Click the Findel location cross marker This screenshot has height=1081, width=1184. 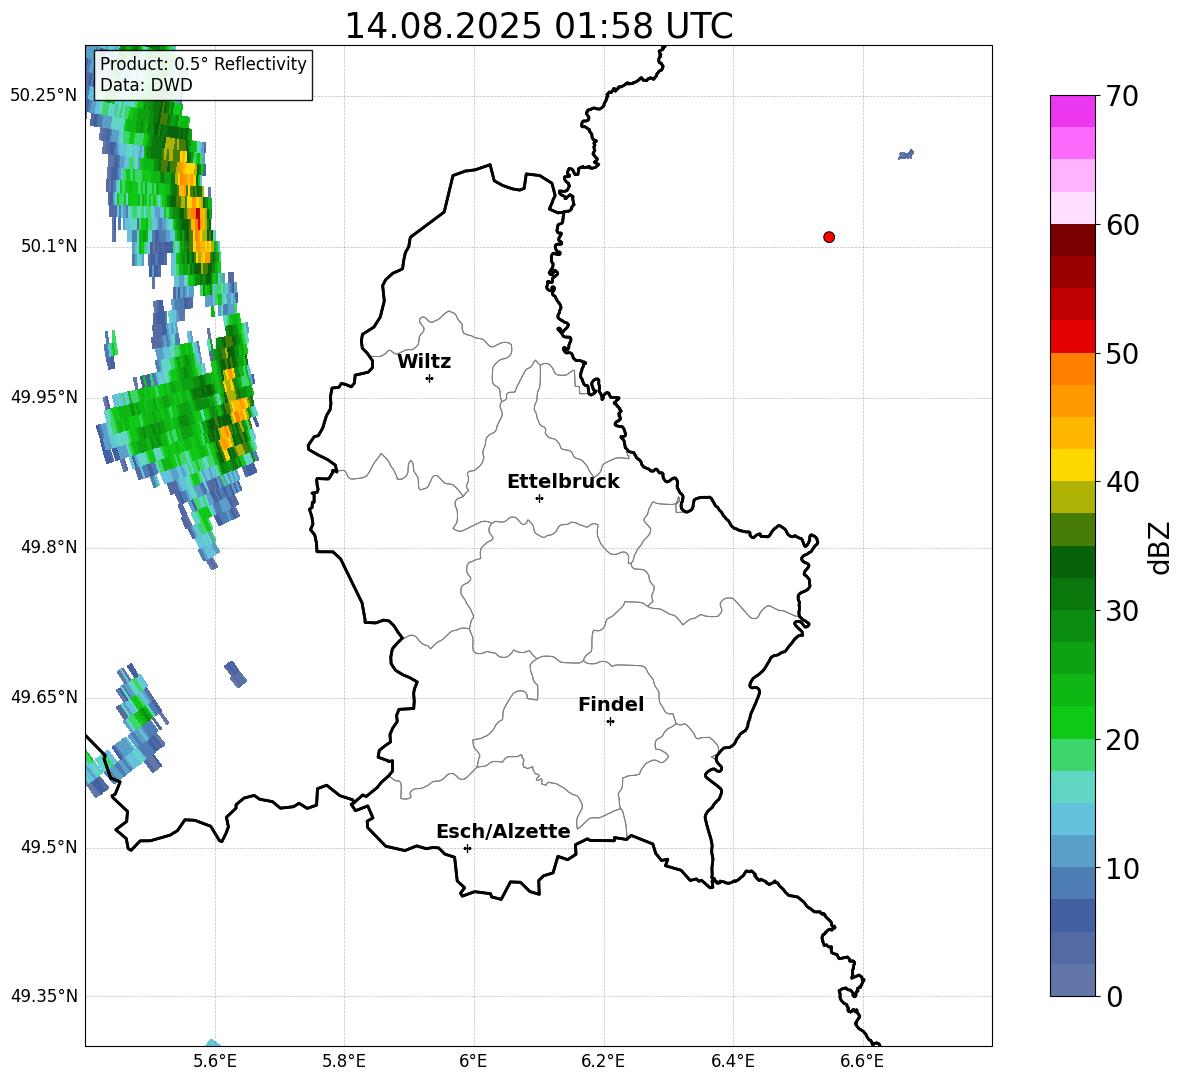click(x=610, y=722)
